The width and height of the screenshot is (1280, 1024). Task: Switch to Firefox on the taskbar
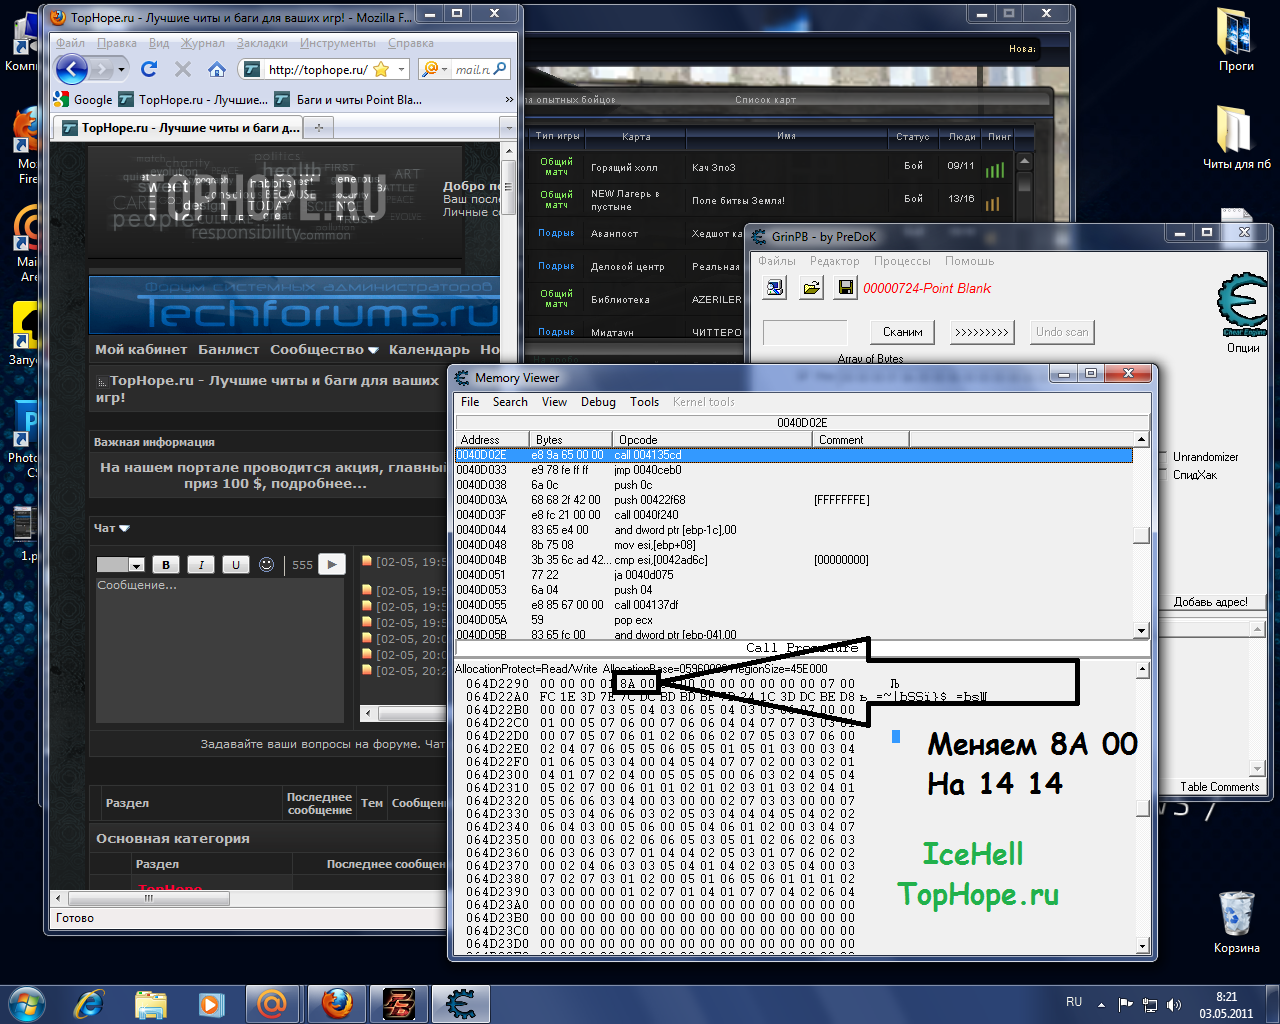point(337,1002)
